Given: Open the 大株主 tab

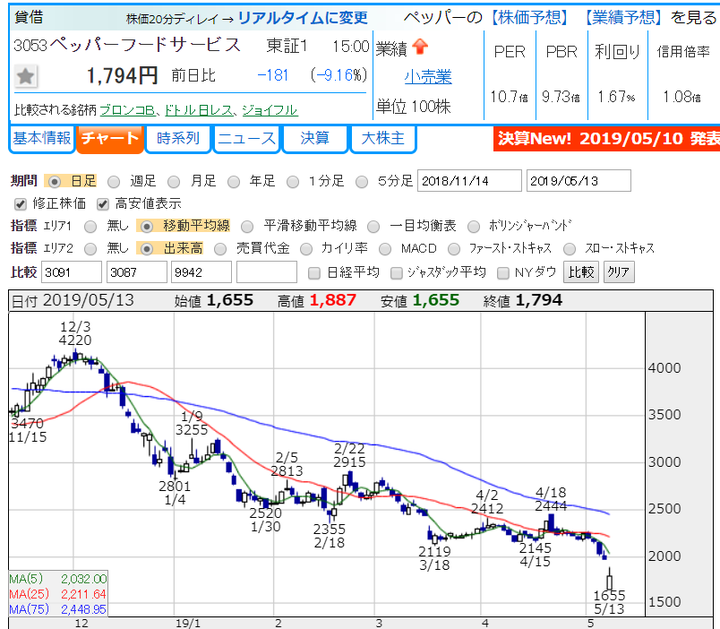Looking at the screenshot, I should click(x=383, y=138).
